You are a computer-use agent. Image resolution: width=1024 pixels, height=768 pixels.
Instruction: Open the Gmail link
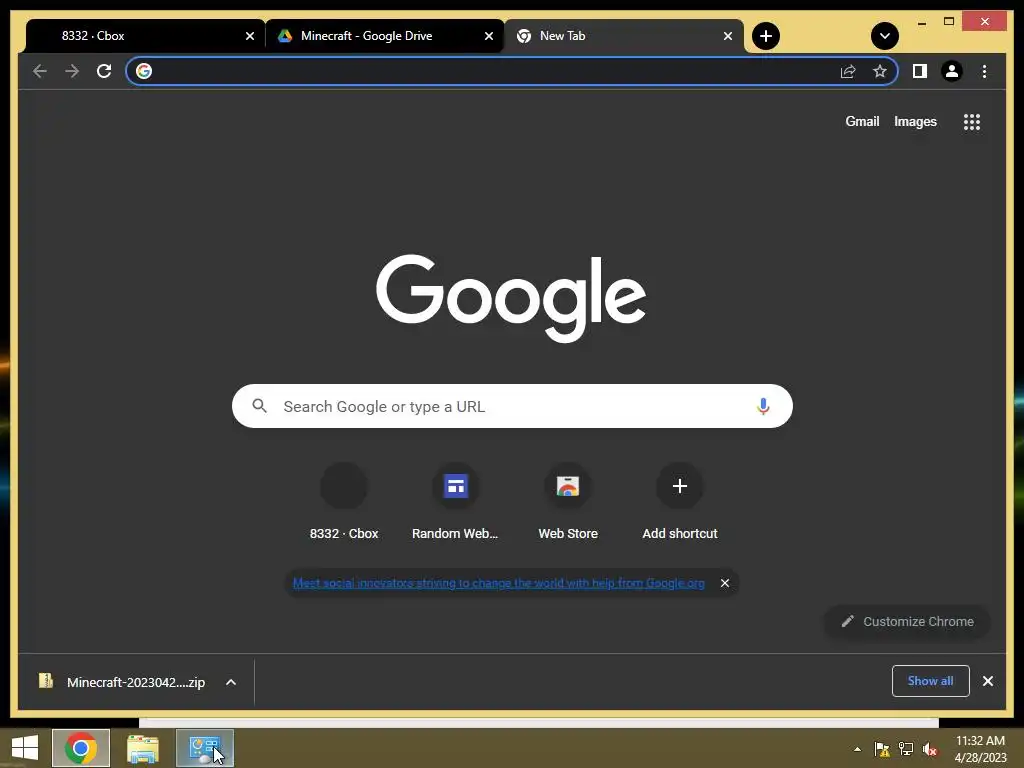click(x=862, y=121)
